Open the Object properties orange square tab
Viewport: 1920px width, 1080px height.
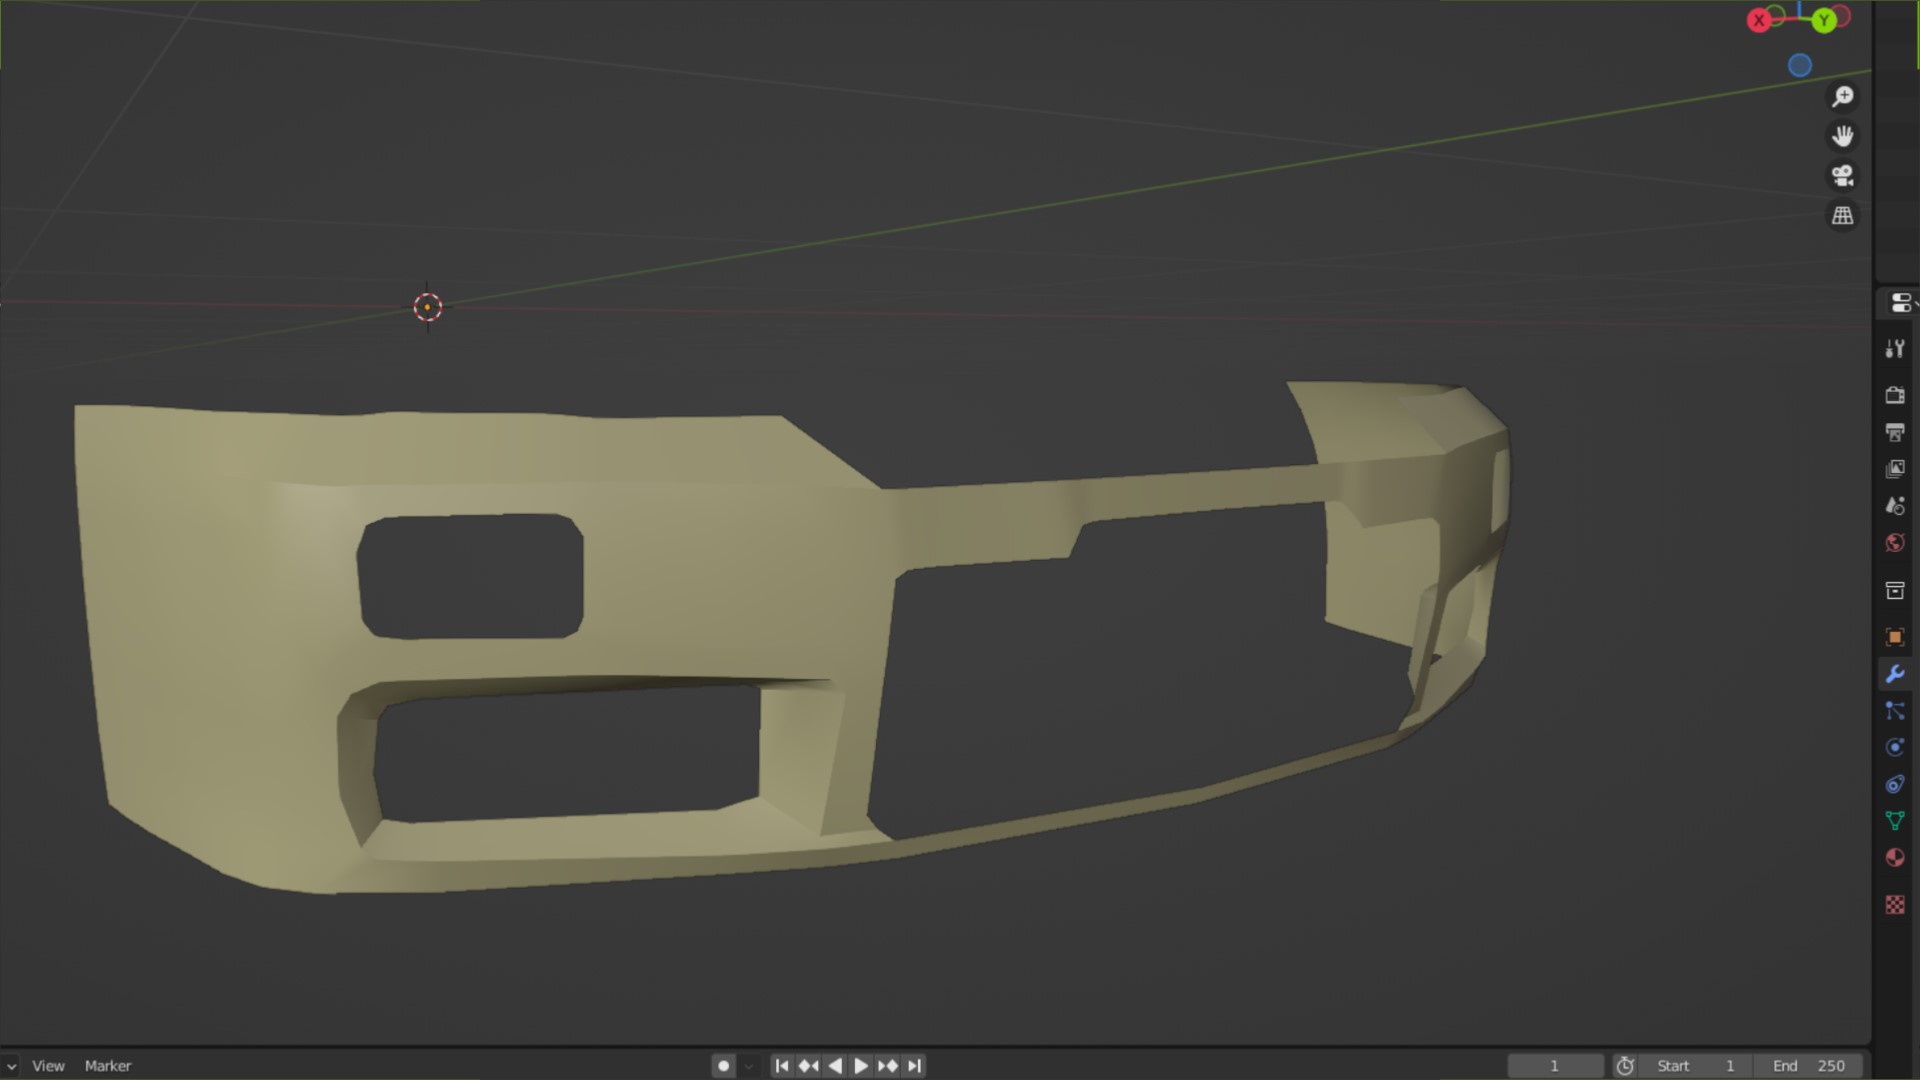coord(1894,637)
